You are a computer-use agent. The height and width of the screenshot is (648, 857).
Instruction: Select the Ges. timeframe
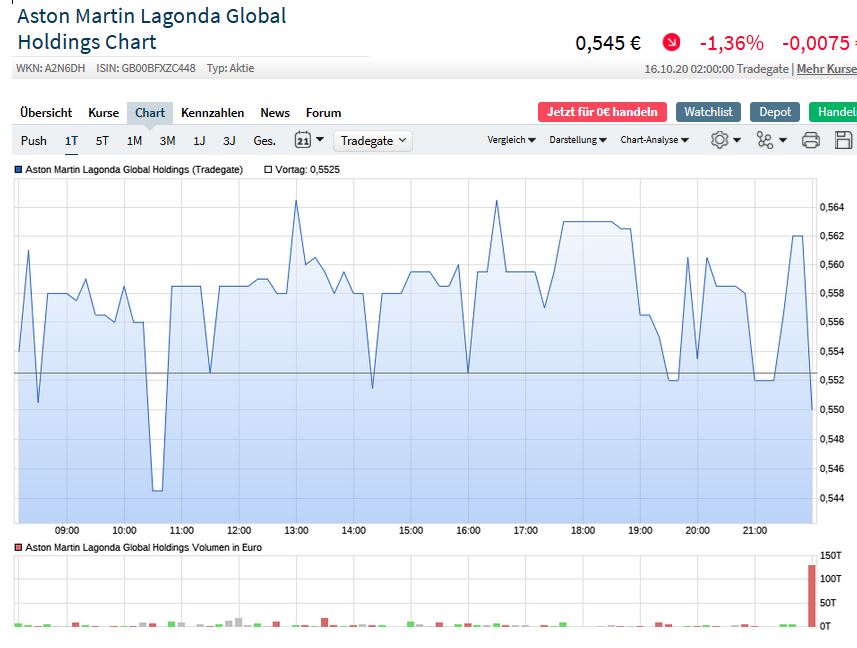(x=265, y=141)
